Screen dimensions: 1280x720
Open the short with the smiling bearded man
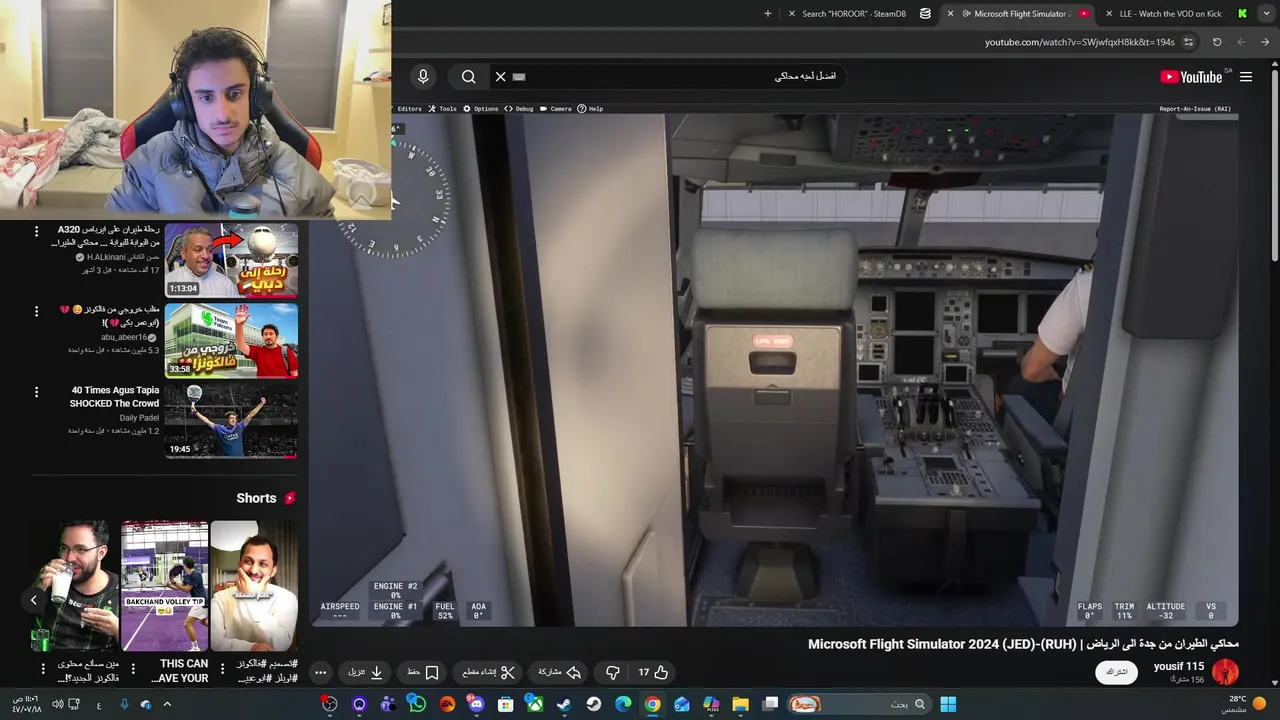(x=254, y=586)
